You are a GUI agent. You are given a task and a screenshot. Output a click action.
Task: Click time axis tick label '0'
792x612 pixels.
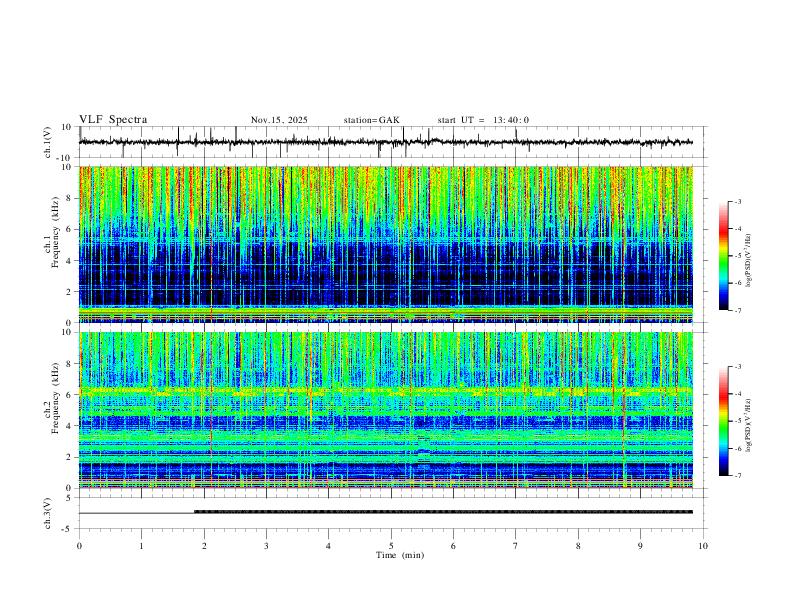point(79,546)
